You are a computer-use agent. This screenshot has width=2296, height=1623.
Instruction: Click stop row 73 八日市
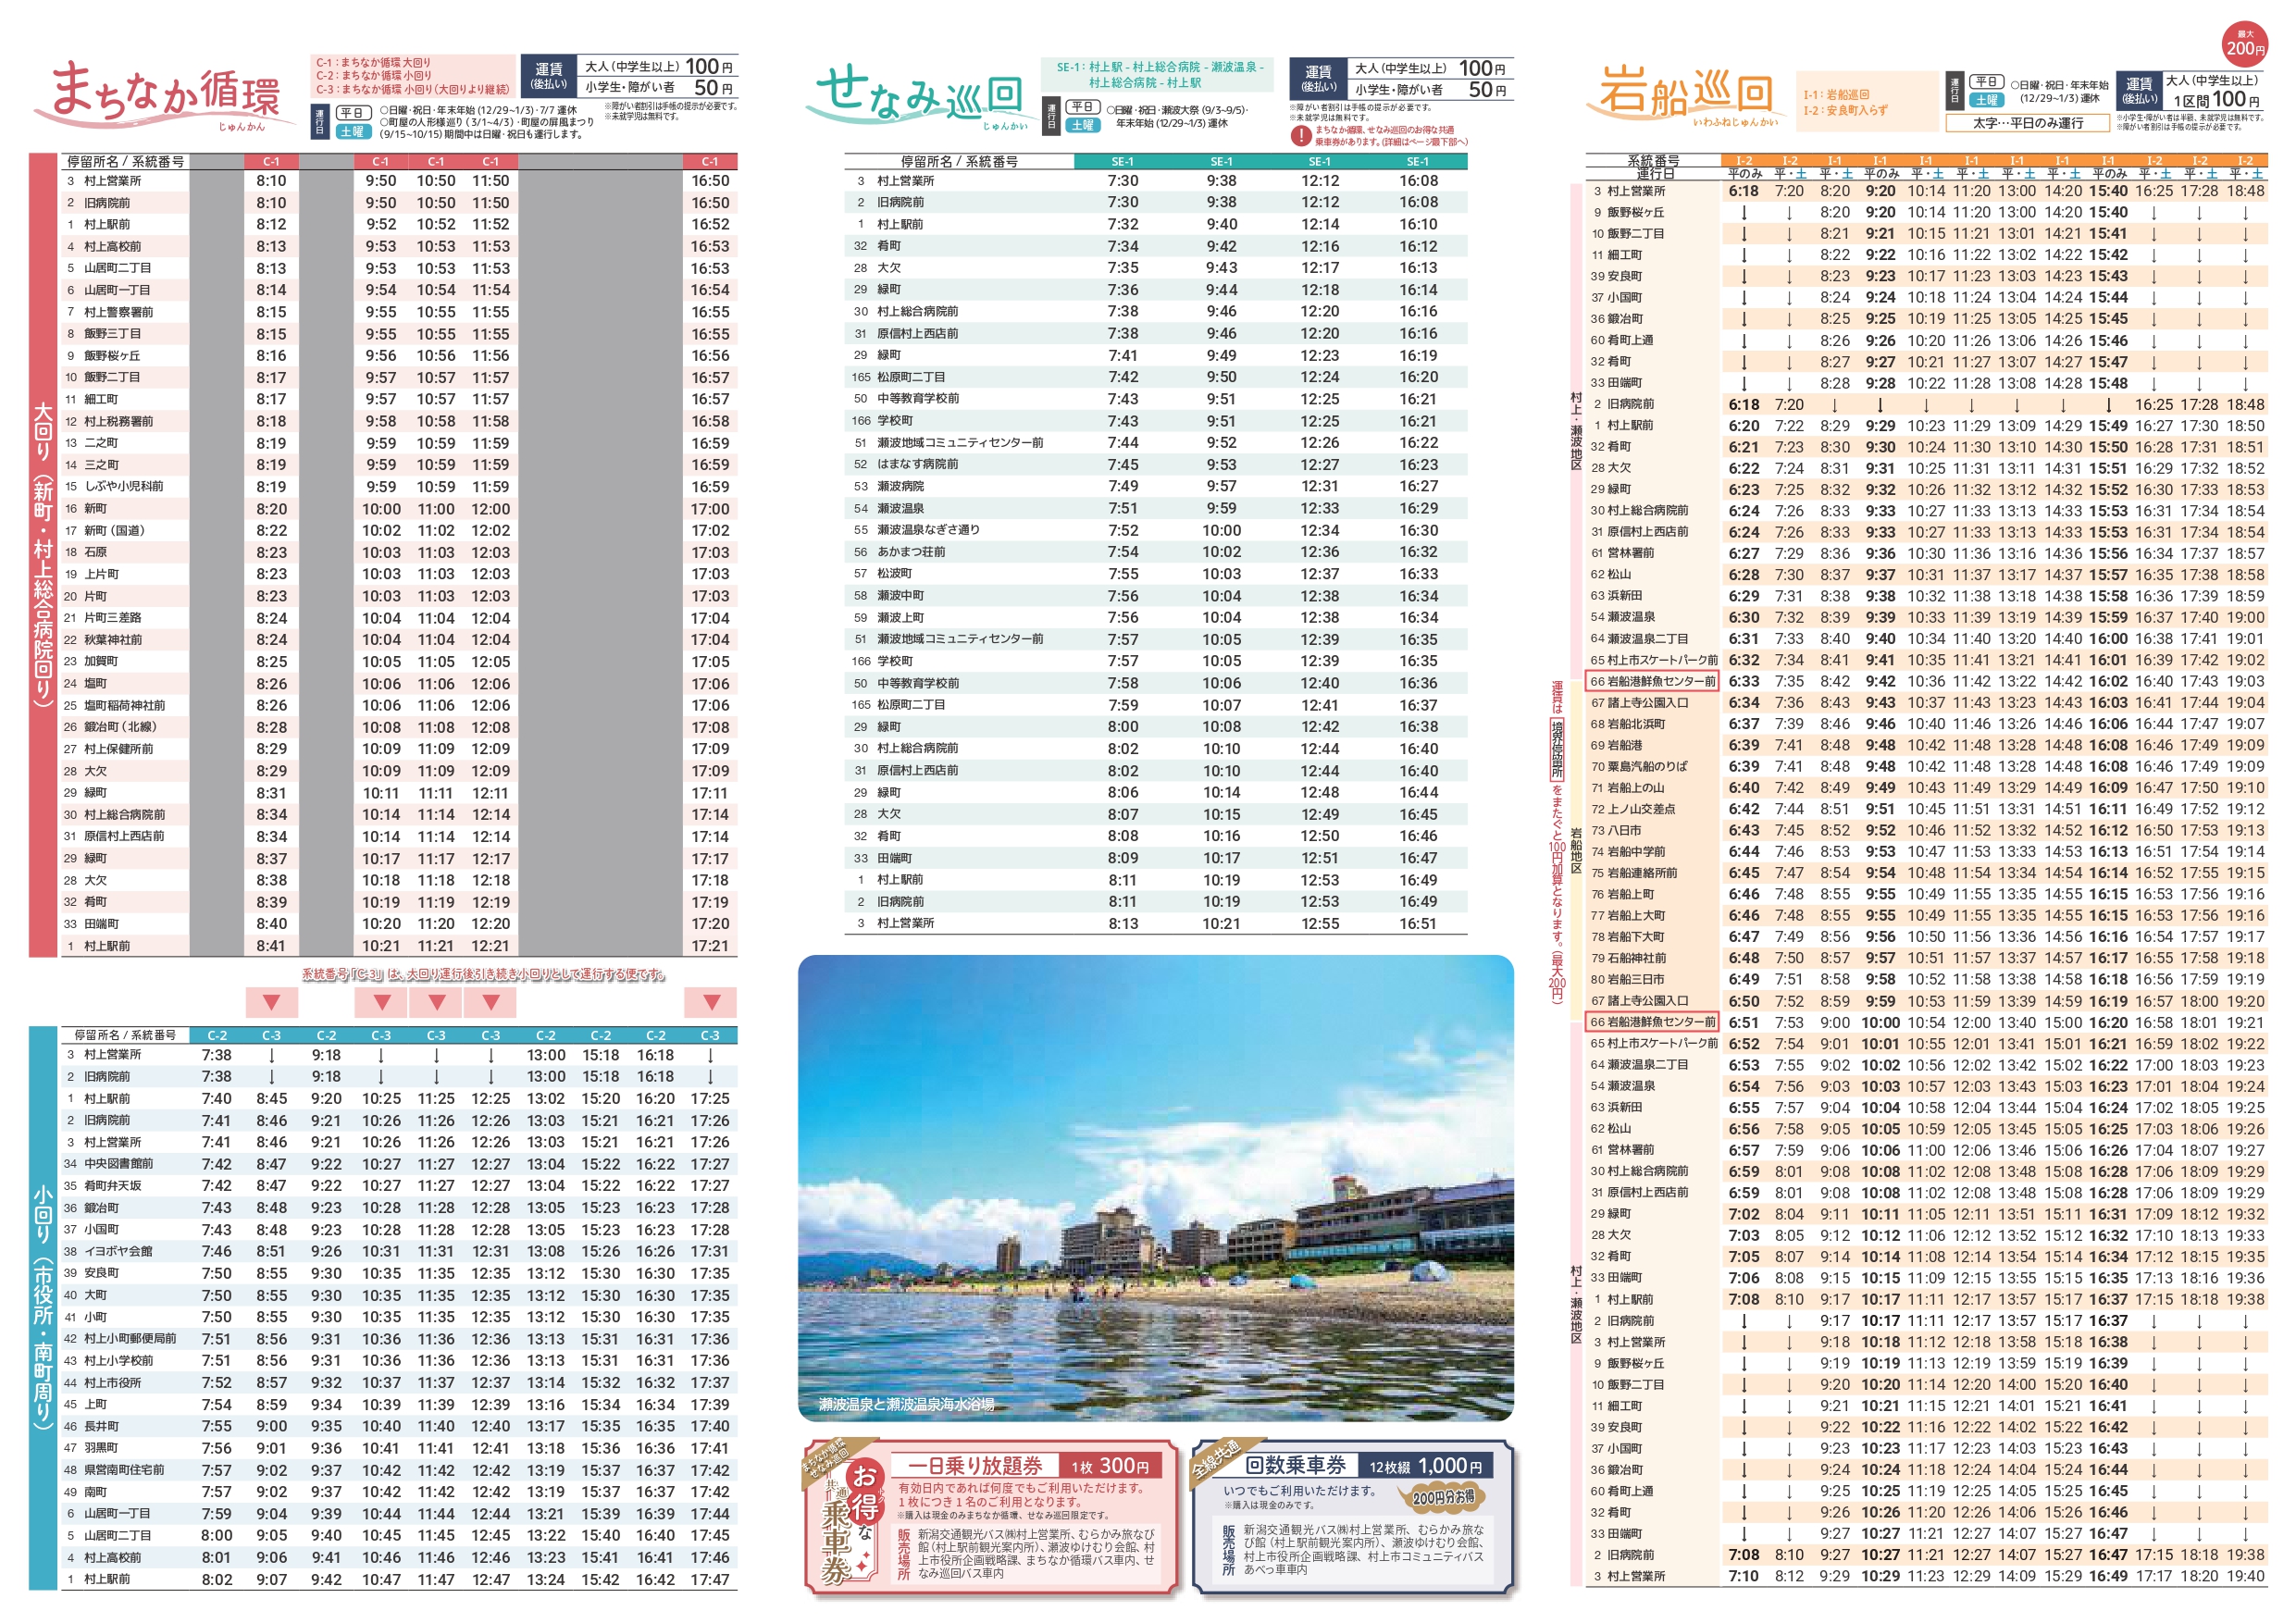1927,830
